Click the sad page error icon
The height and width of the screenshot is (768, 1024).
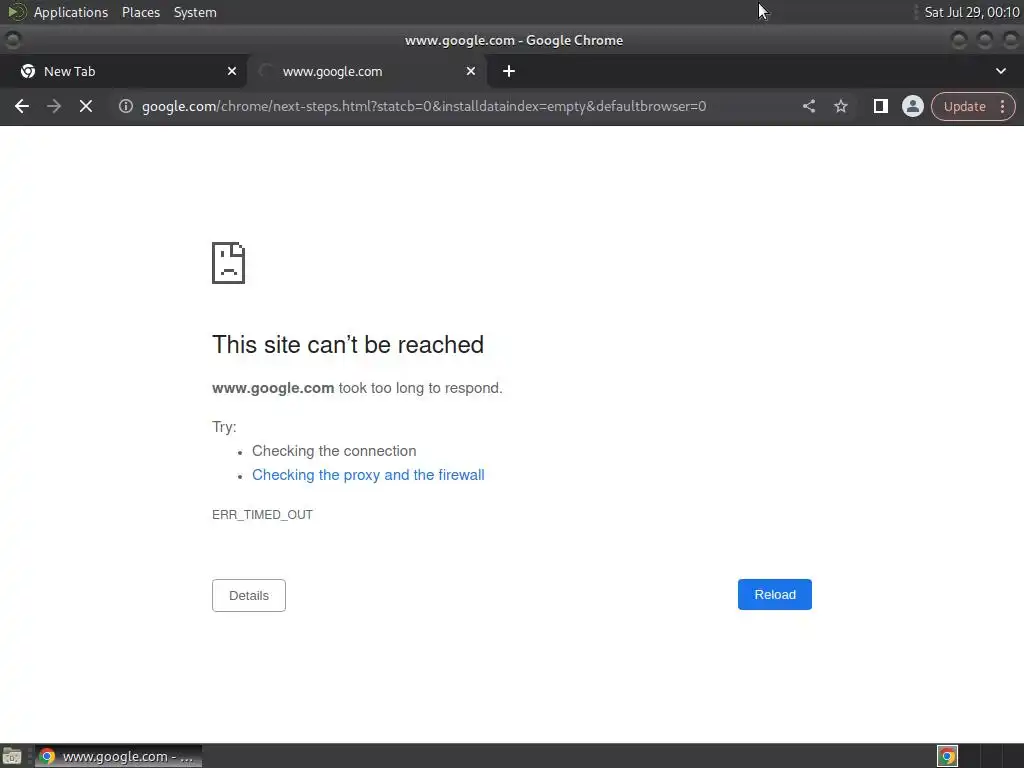point(229,263)
